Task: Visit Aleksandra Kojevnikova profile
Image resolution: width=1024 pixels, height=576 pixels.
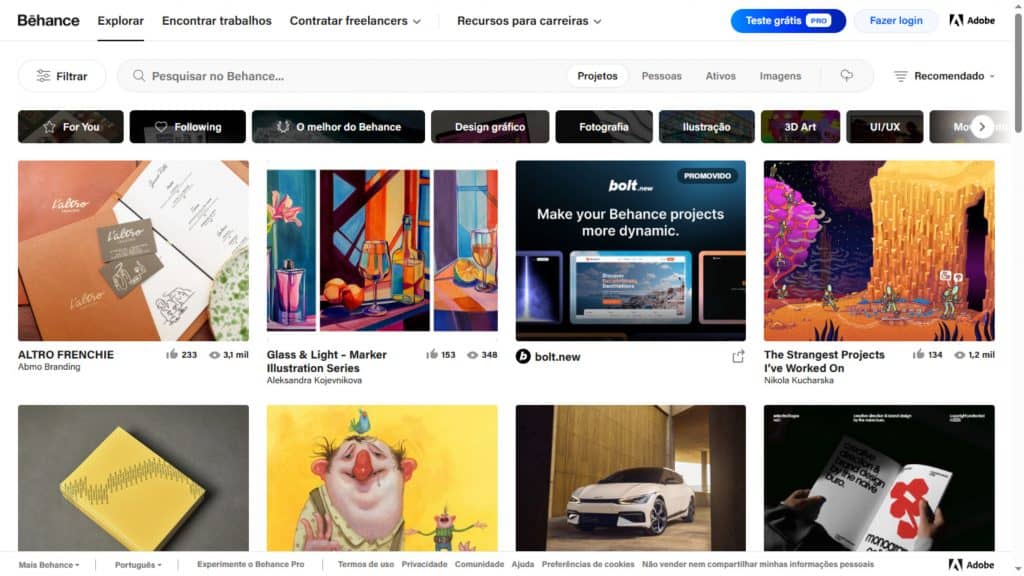Action: tap(314, 380)
